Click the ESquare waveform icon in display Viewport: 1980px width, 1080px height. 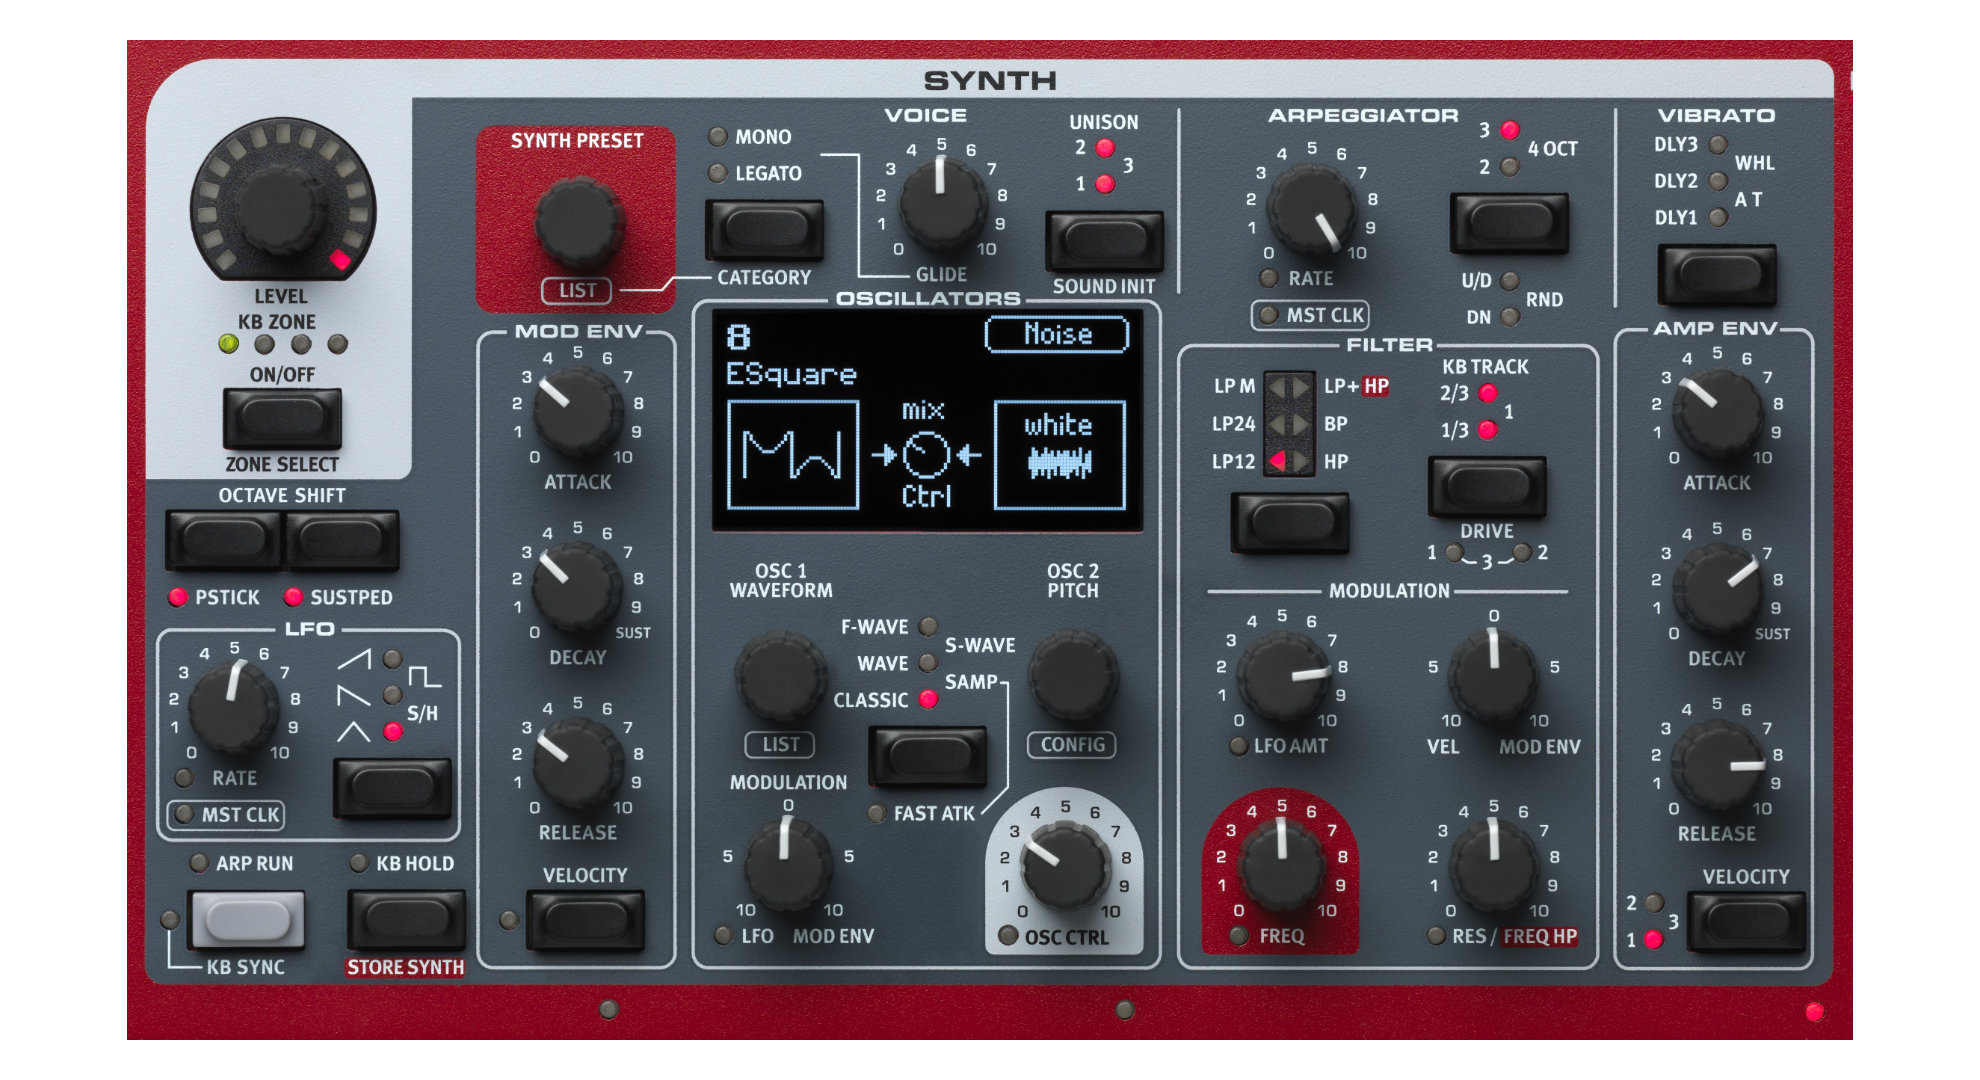point(793,455)
